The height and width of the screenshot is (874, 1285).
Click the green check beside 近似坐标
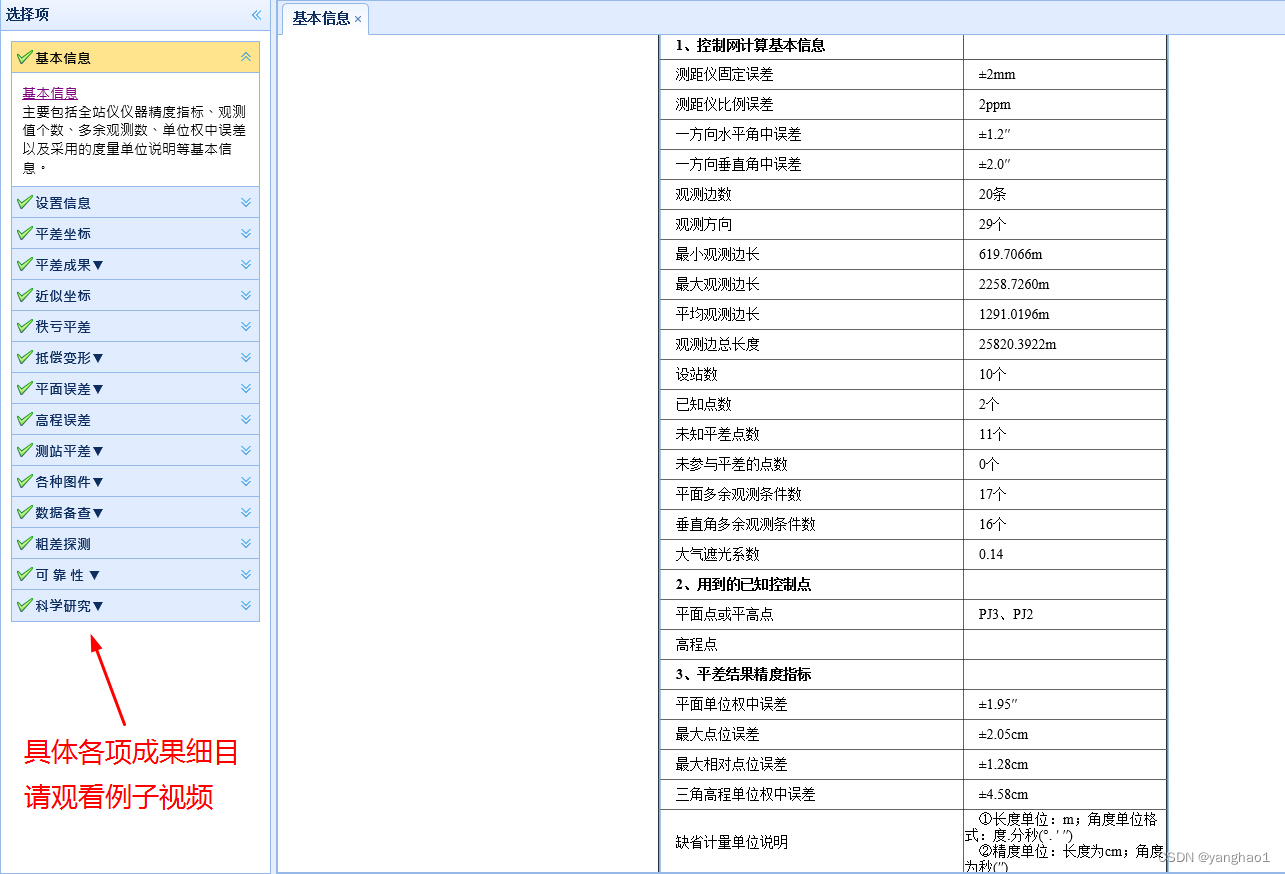coord(25,295)
